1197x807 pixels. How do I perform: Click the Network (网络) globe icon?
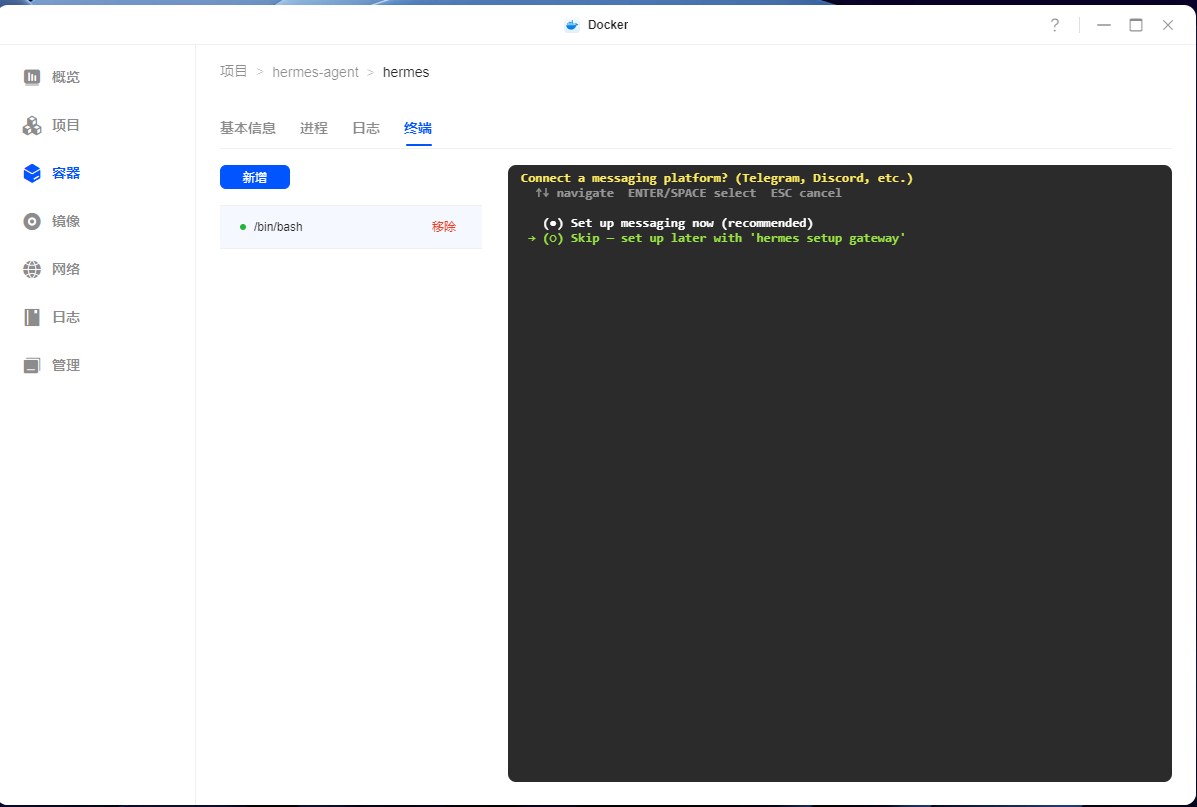click(32, 270)
